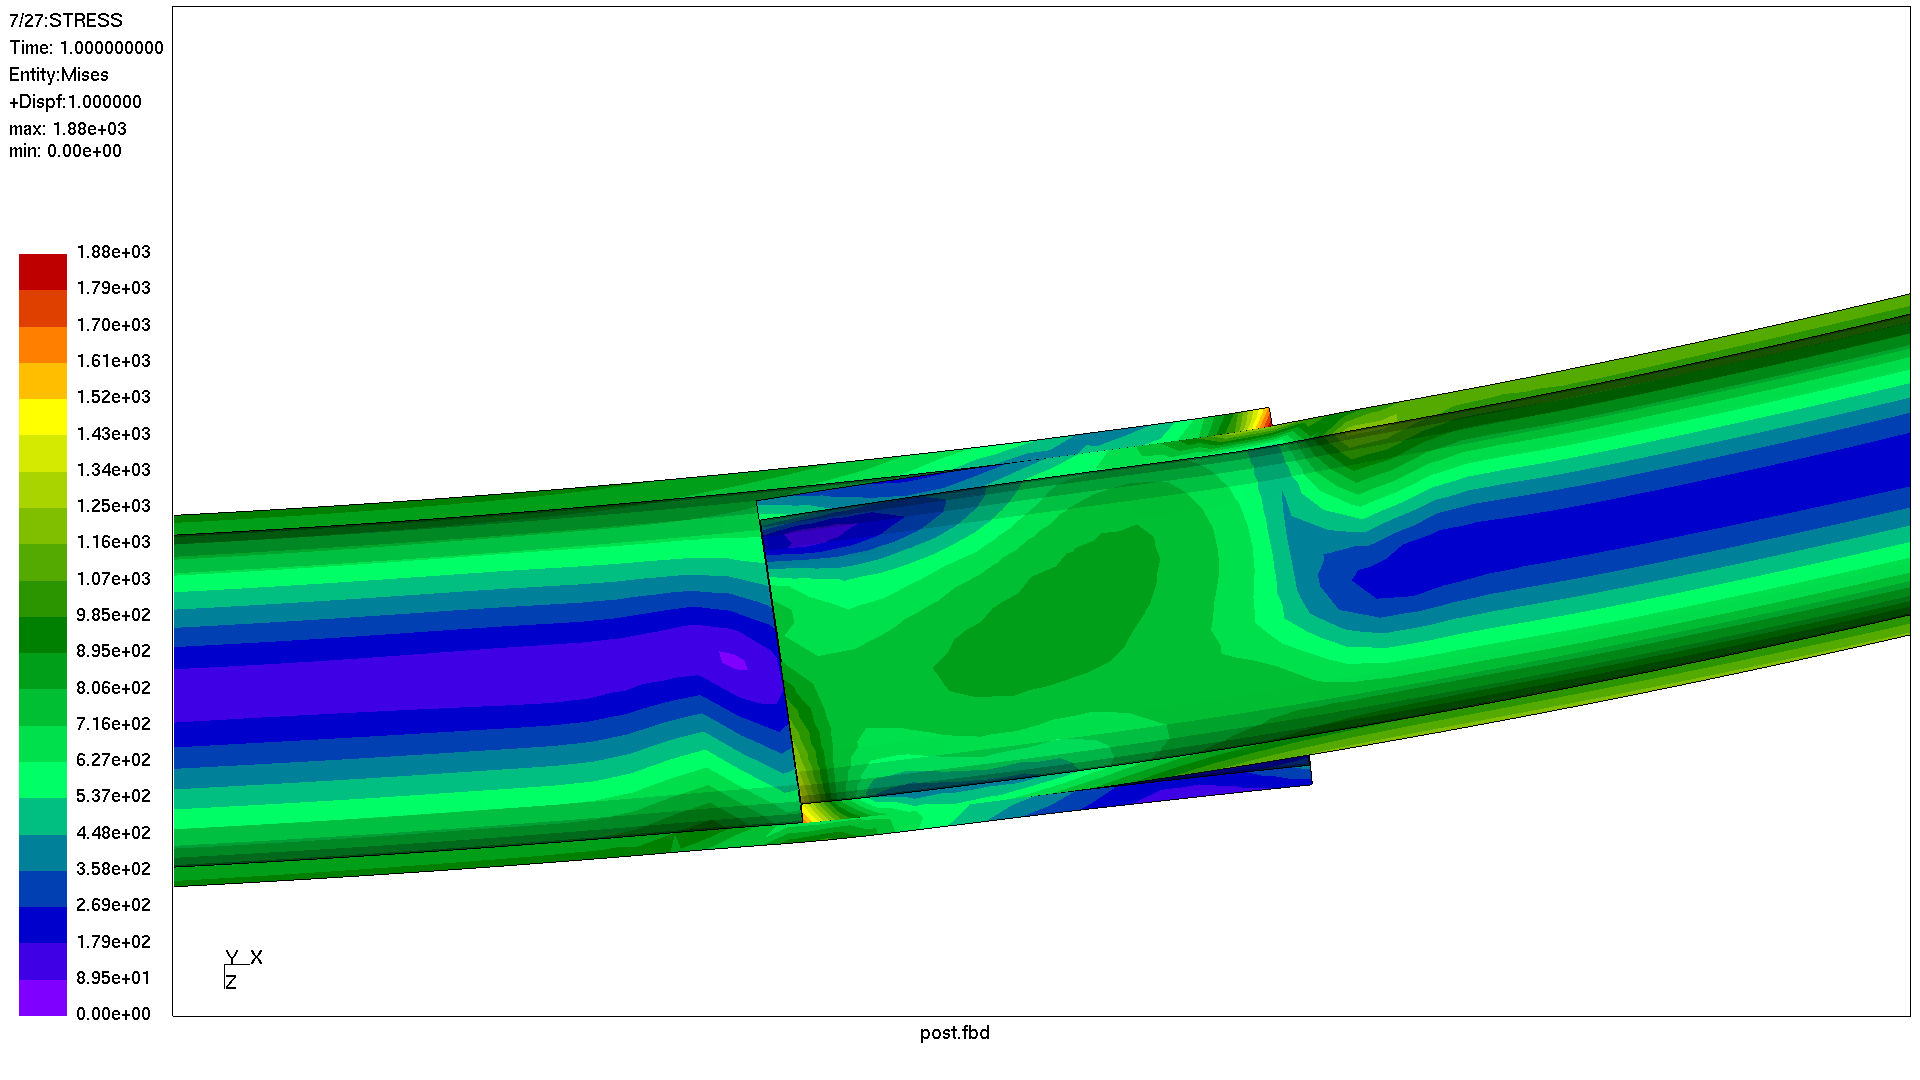Click the violet 0.00e+00 legend swatch
This screenshot has width=1920, height=1080.
click(43, 997)
